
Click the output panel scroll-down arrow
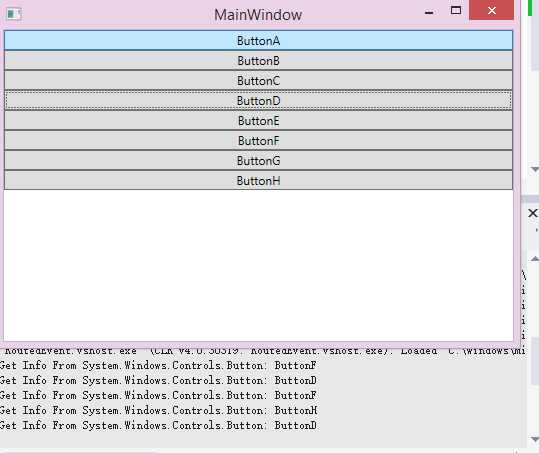pos(535,439)
